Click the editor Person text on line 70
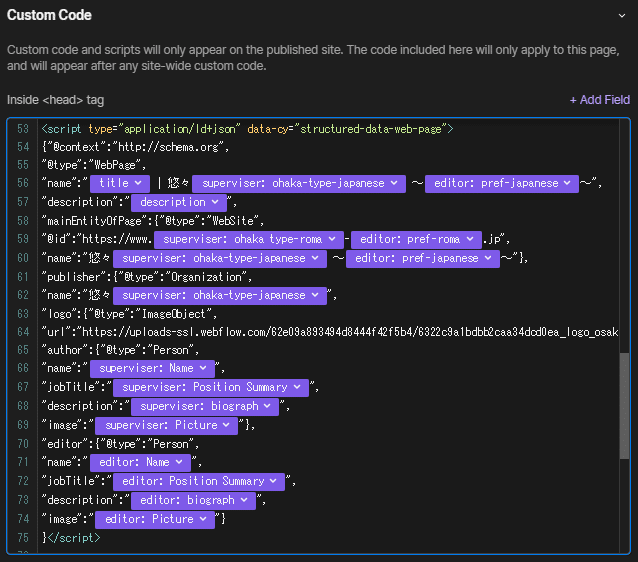The width and height of the screenshot is (638, 562). click(120, 444)
